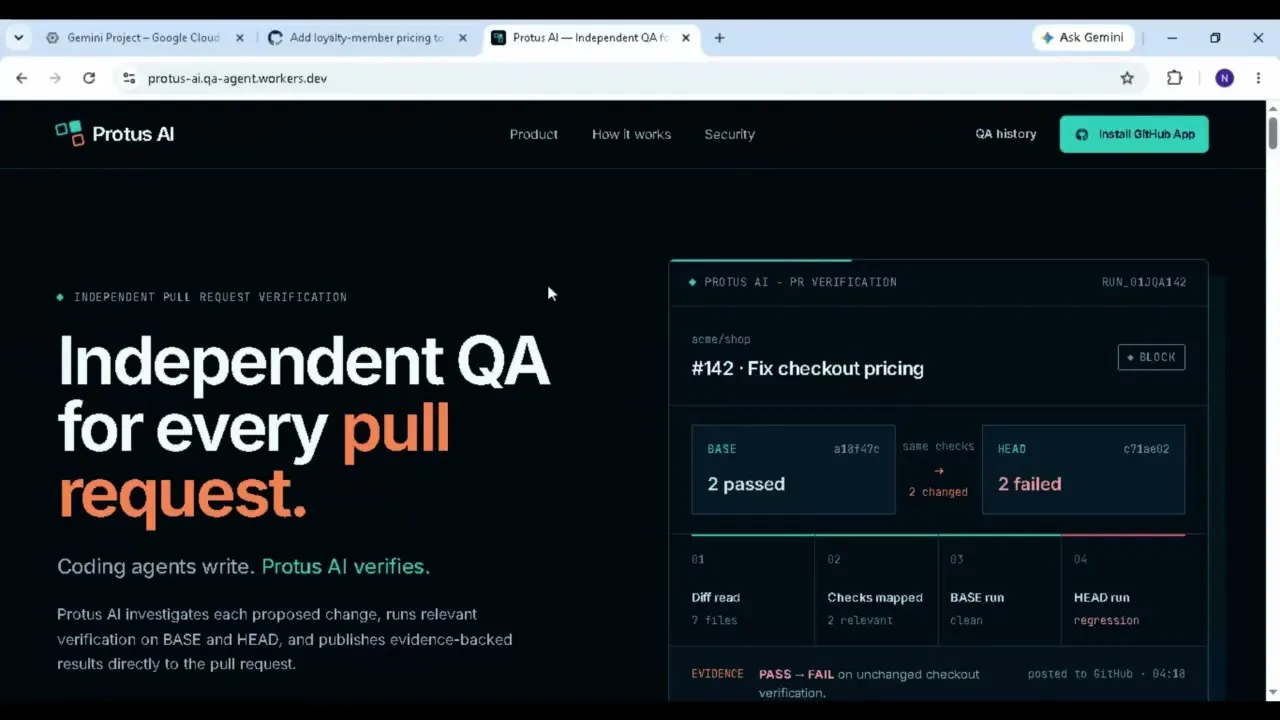Image resolution: width=1280 pixels, height=720 pixels.
Task: Open the Product nav link
Action: (x=534, y=134)
